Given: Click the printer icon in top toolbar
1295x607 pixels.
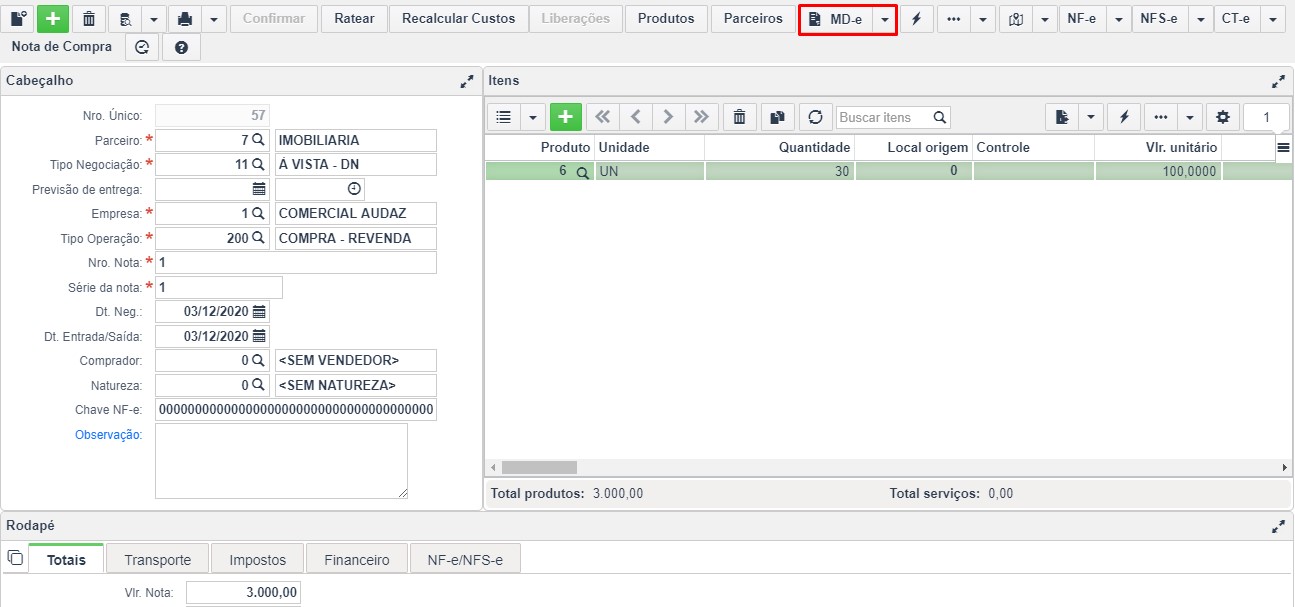Looking at the screenshot, I should coord(185,18).
